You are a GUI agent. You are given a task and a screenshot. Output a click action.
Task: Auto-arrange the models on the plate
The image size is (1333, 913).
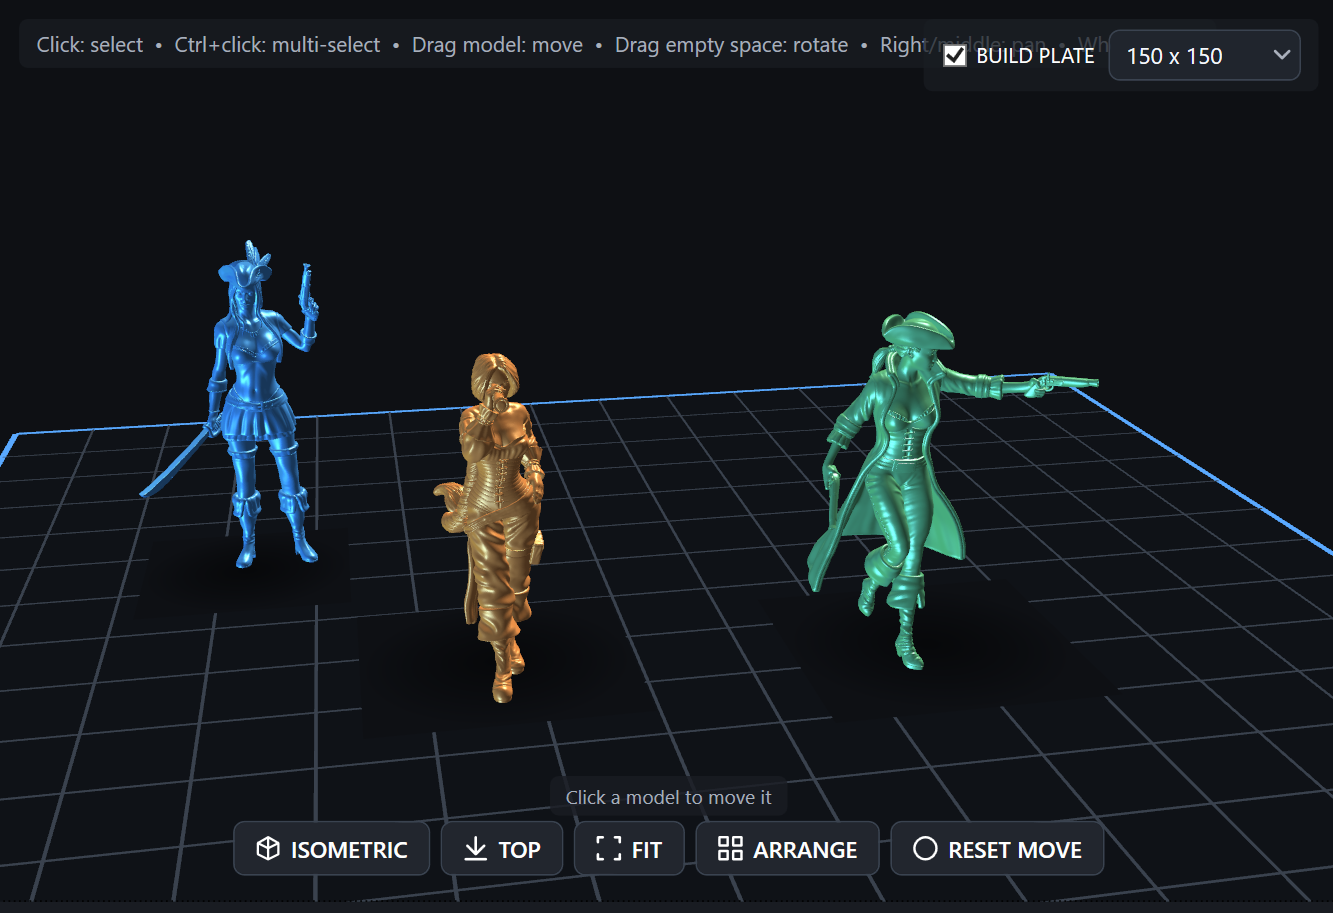787,849
